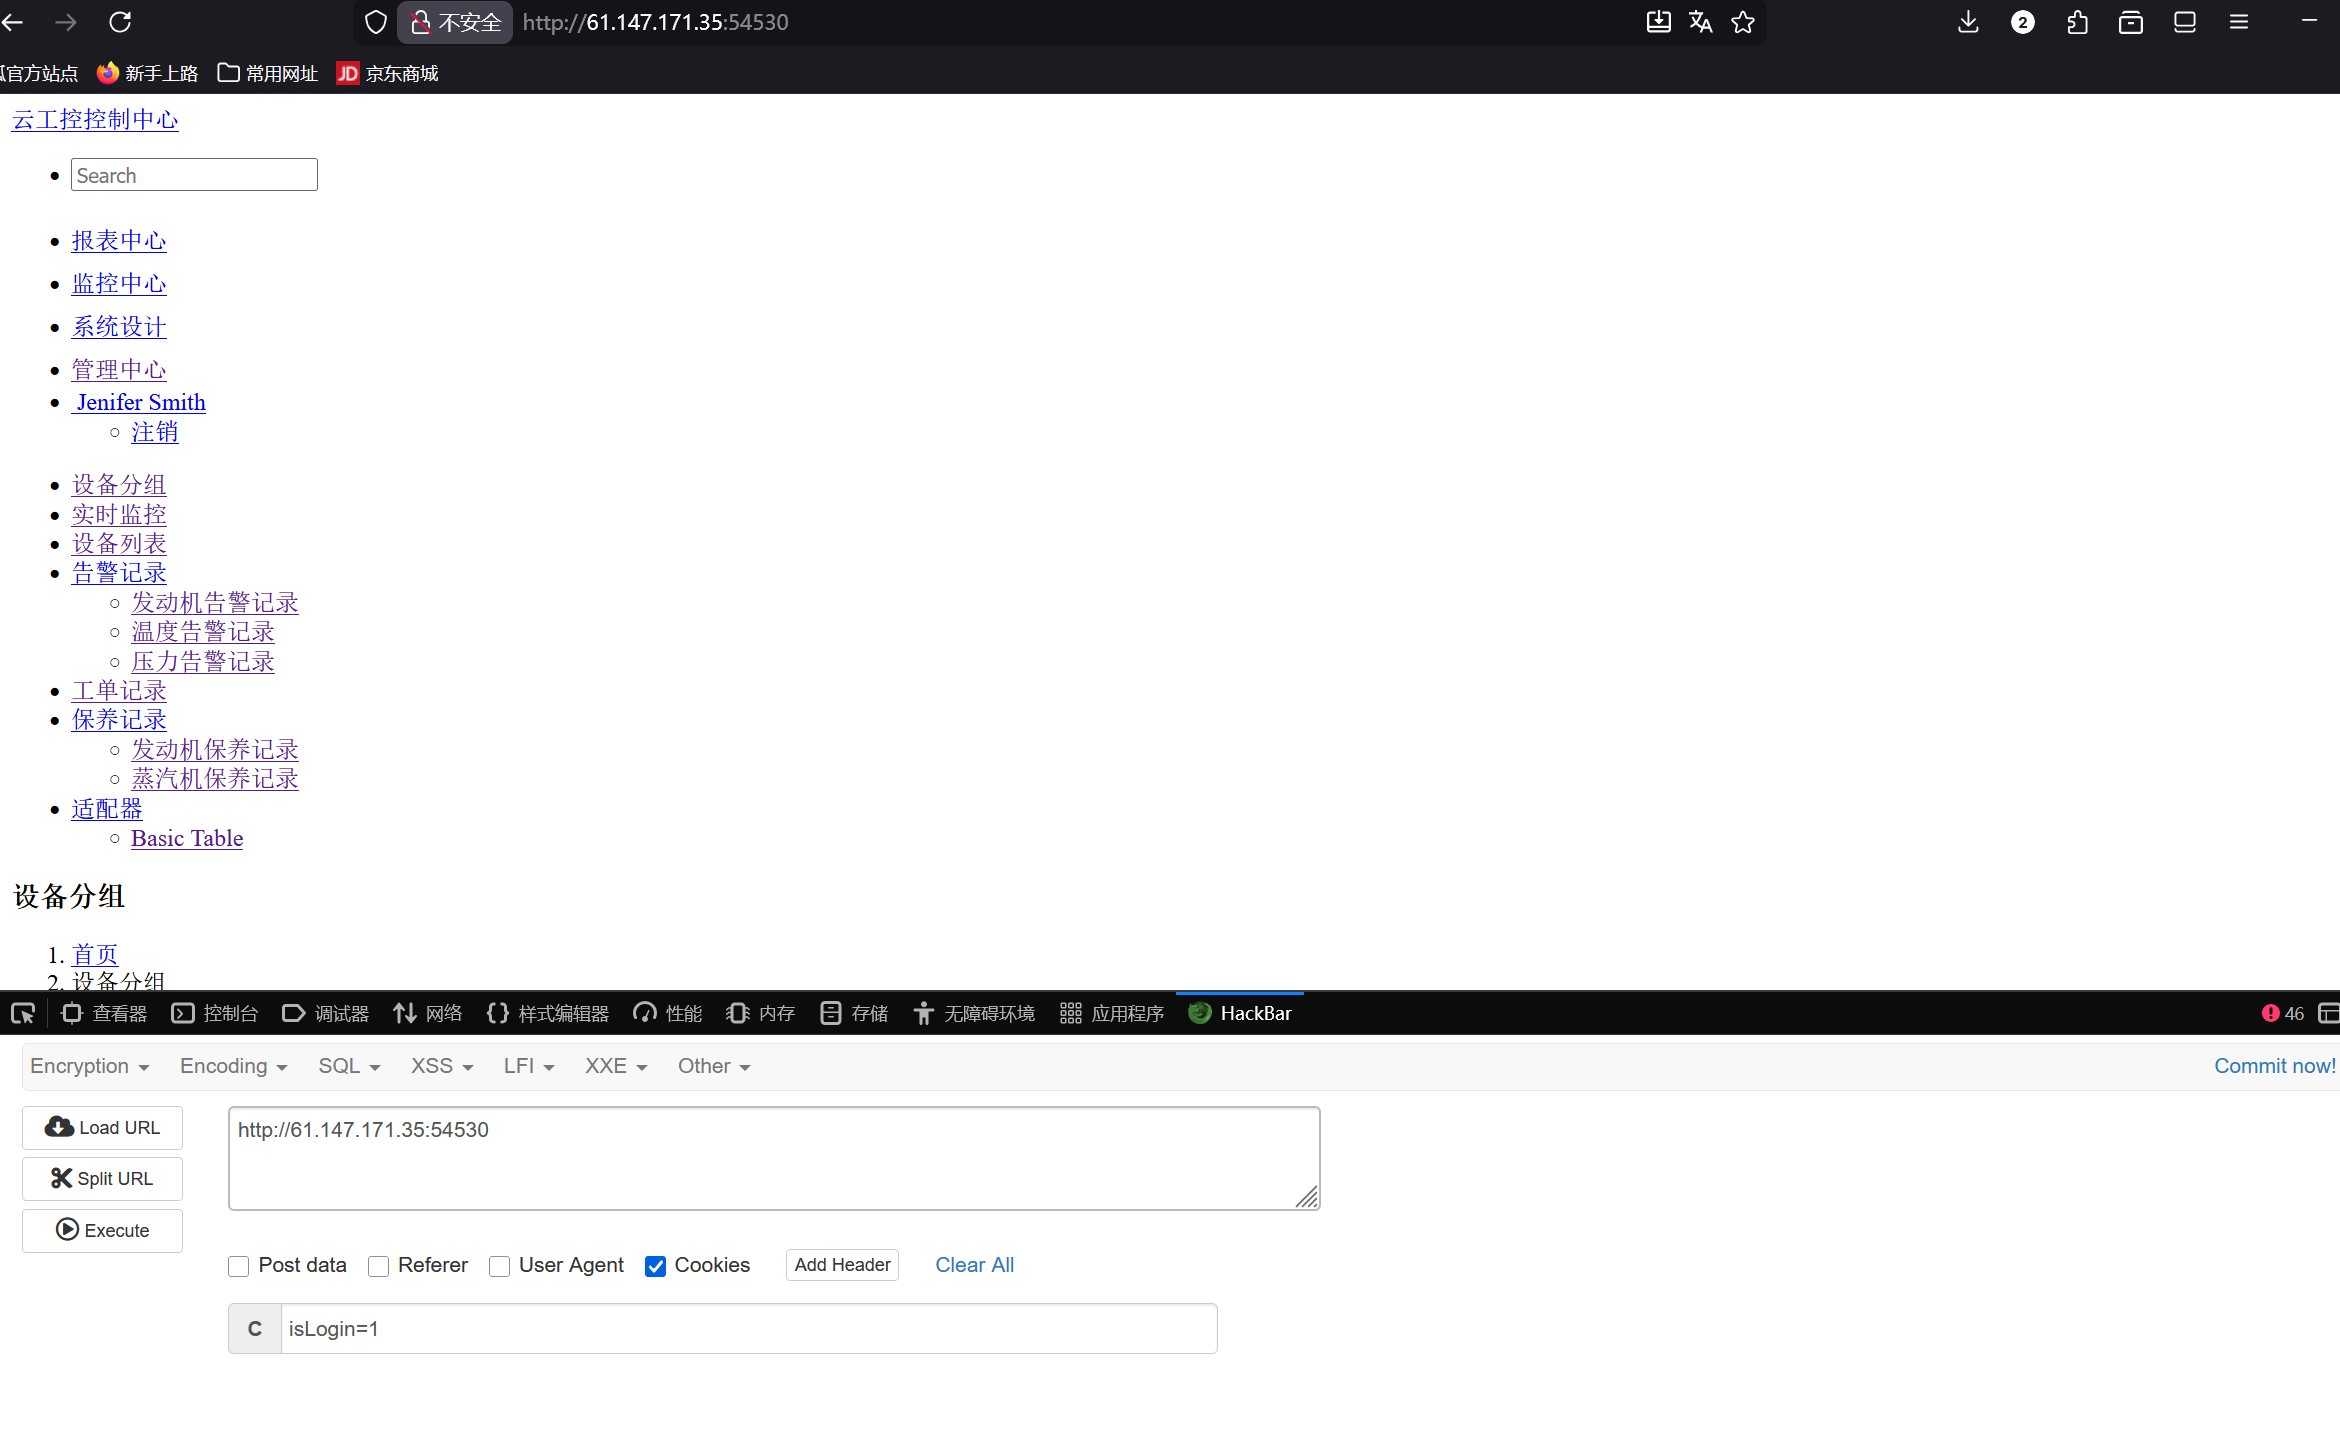This screenshot has width=2340, height=1453.
Task: Click the browser reload icon
Action: click(x=120, y=22)
